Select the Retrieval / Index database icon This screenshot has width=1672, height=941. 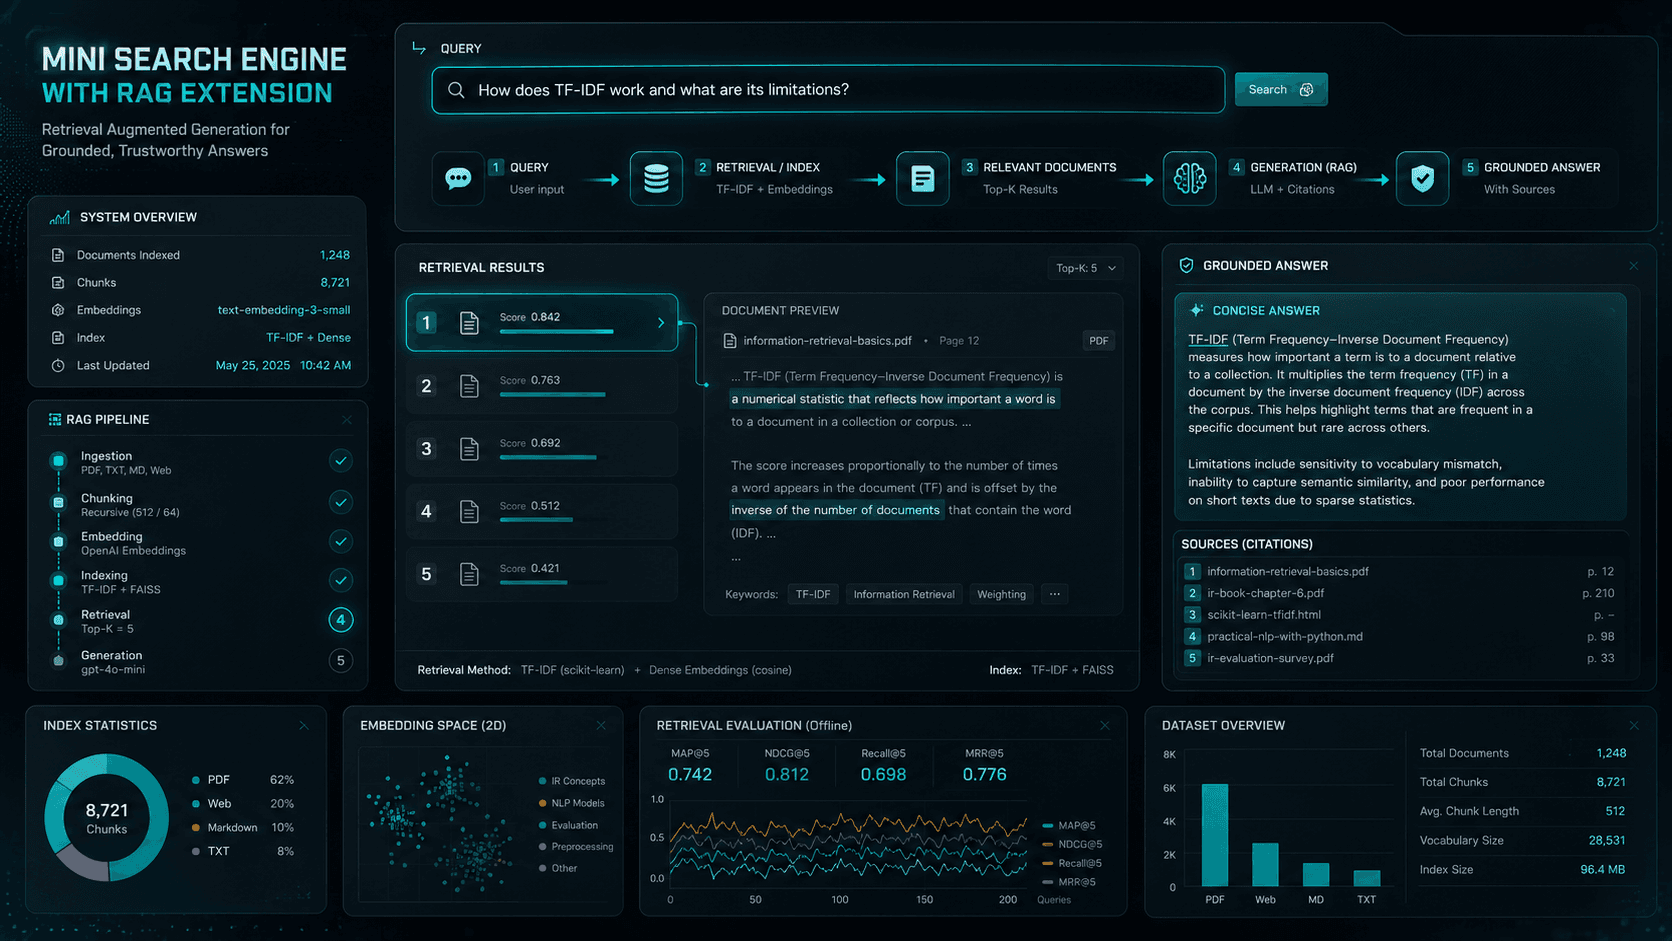point(656,178)
